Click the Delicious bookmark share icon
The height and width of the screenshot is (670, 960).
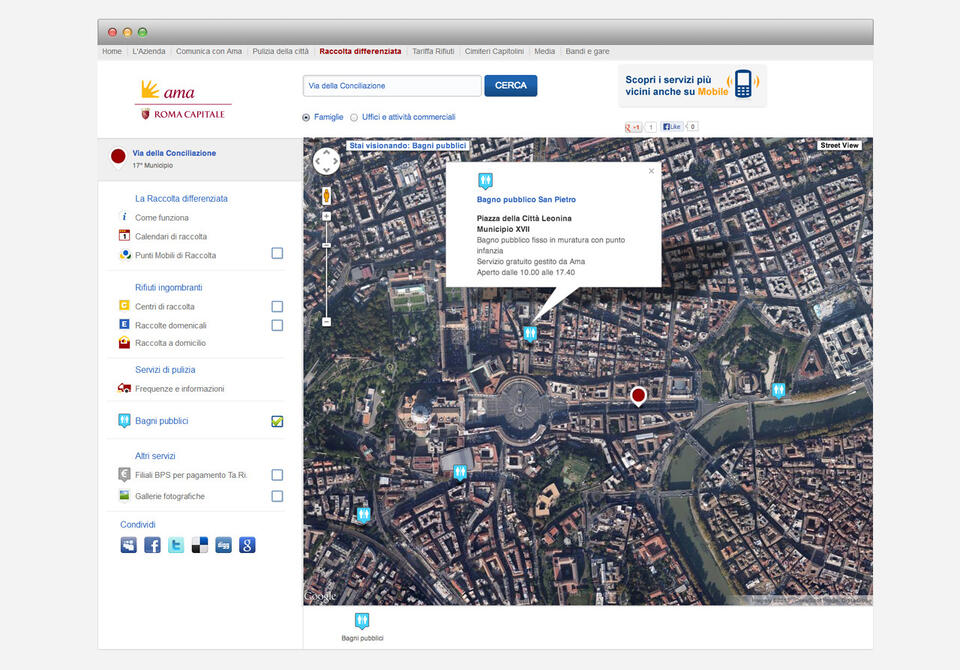pyautogui.click(x=200, y=545)
